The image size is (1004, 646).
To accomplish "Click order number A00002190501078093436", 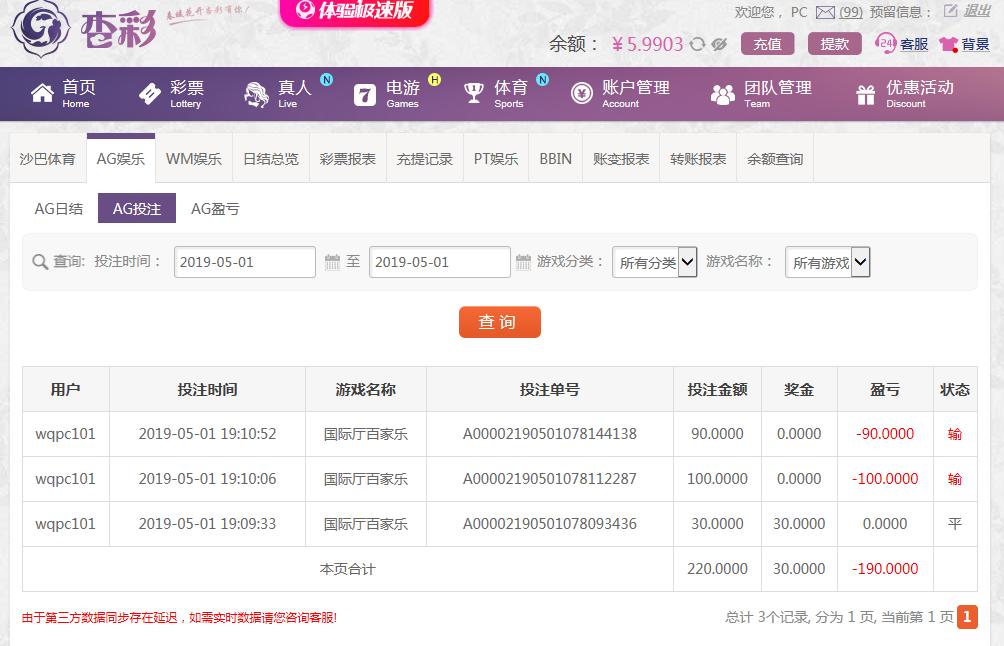I will (x=549, y=524).
